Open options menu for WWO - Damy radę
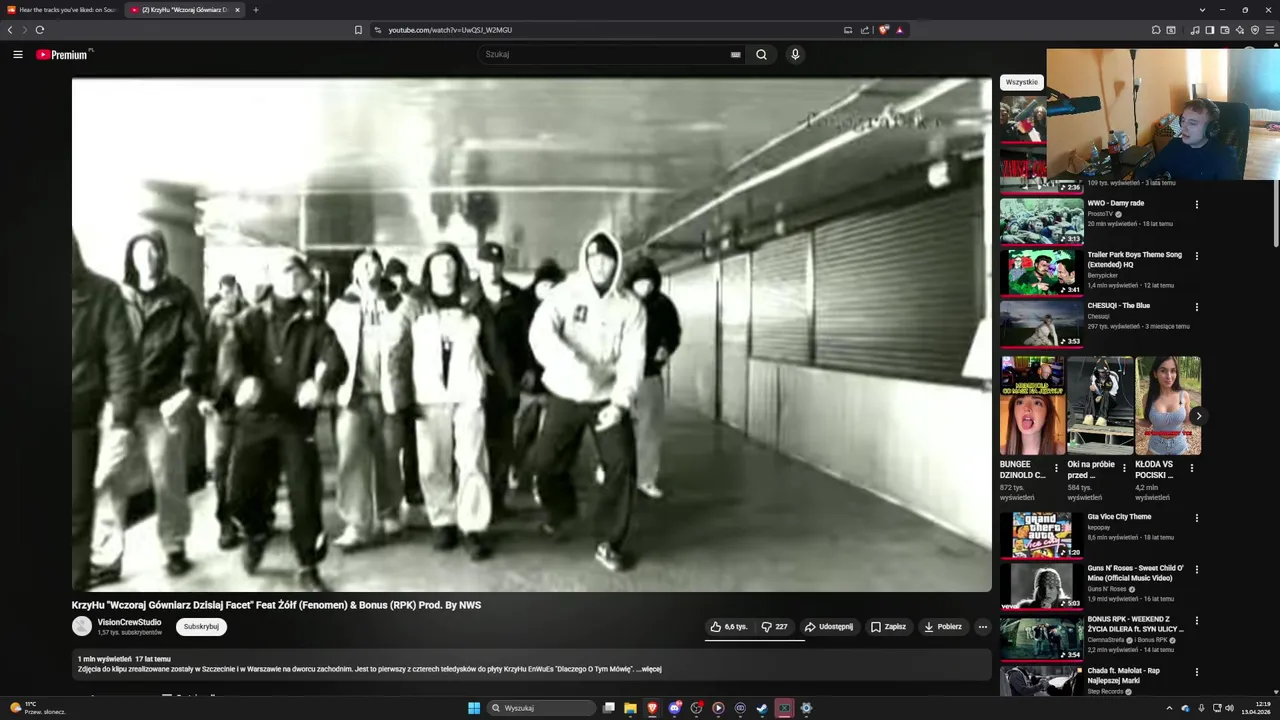Image resolution: width=1280 pixels, height=720 pixels. coord(1196,205)
